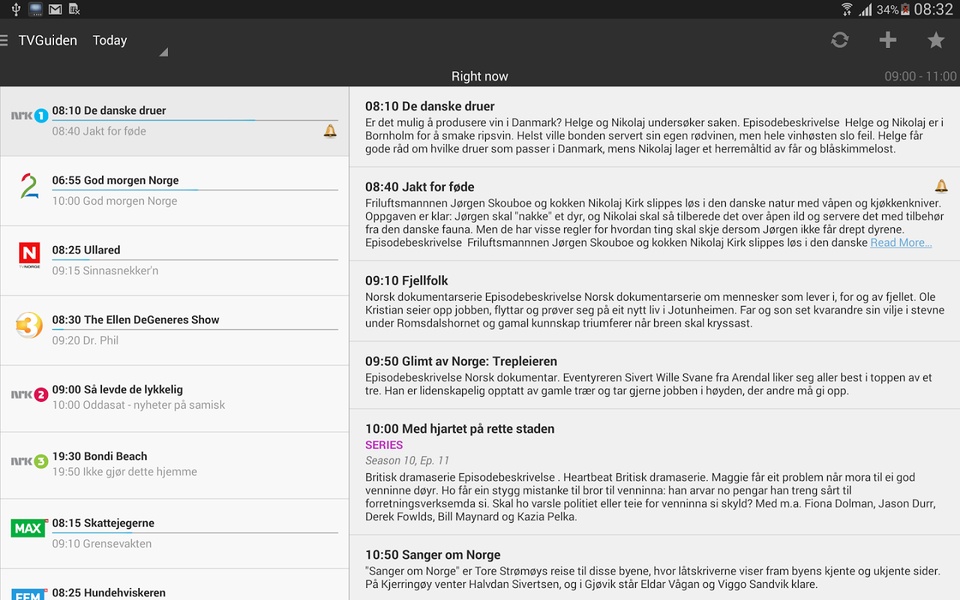This screenshot has width=960, height=600.
Task: Open the 09:10 Fjellfolk program entry
Action: (654, 301)
